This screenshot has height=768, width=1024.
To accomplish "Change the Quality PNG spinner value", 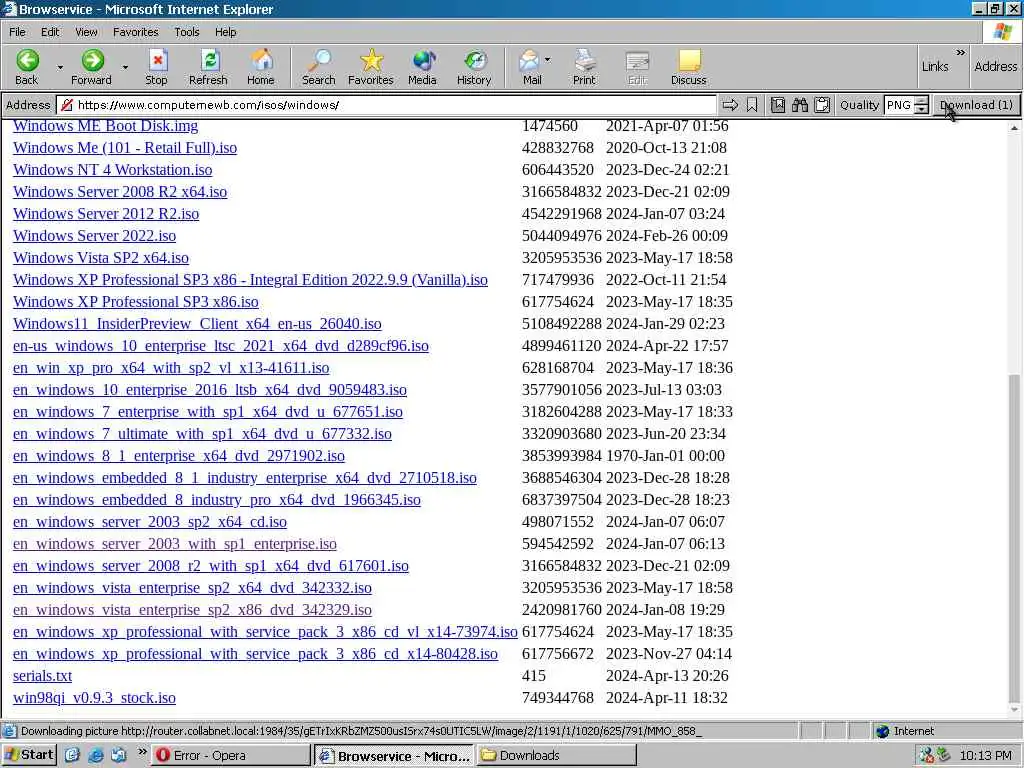I will 921,104.
